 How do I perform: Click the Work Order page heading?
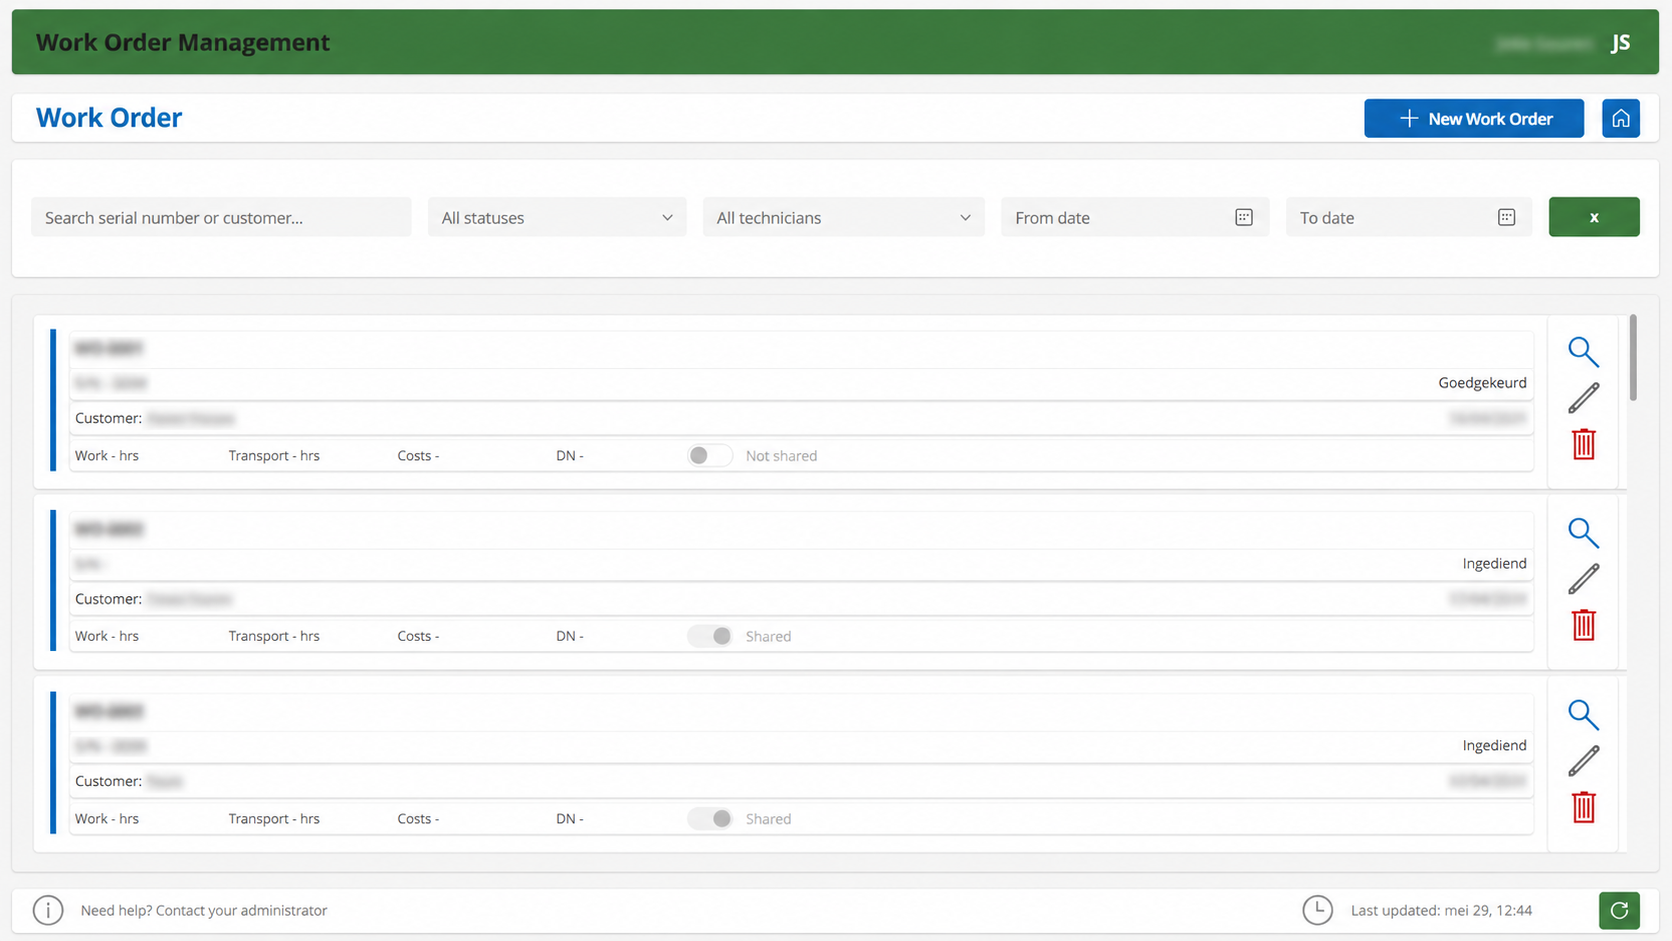point(109,118)
